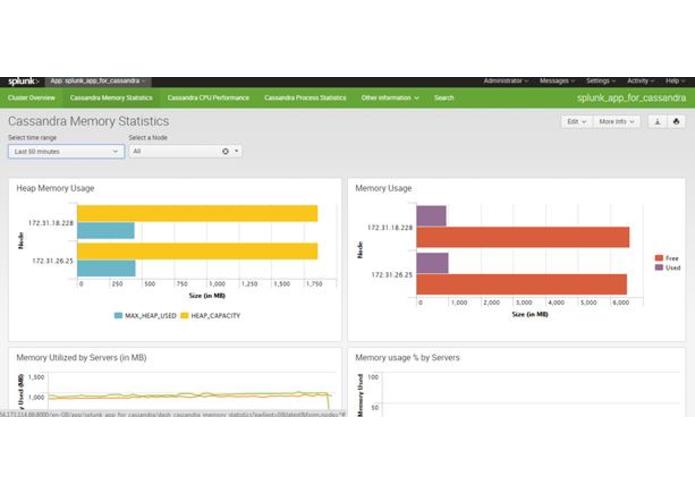Go to the Cluster Overview tab

point(31,98)
